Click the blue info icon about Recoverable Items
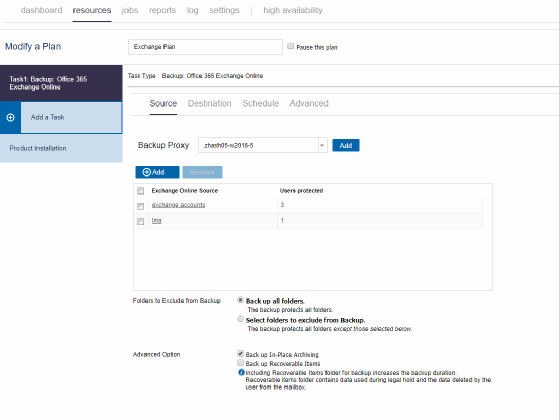The height and width of the screenshot is (420, 559). (241, 373)
